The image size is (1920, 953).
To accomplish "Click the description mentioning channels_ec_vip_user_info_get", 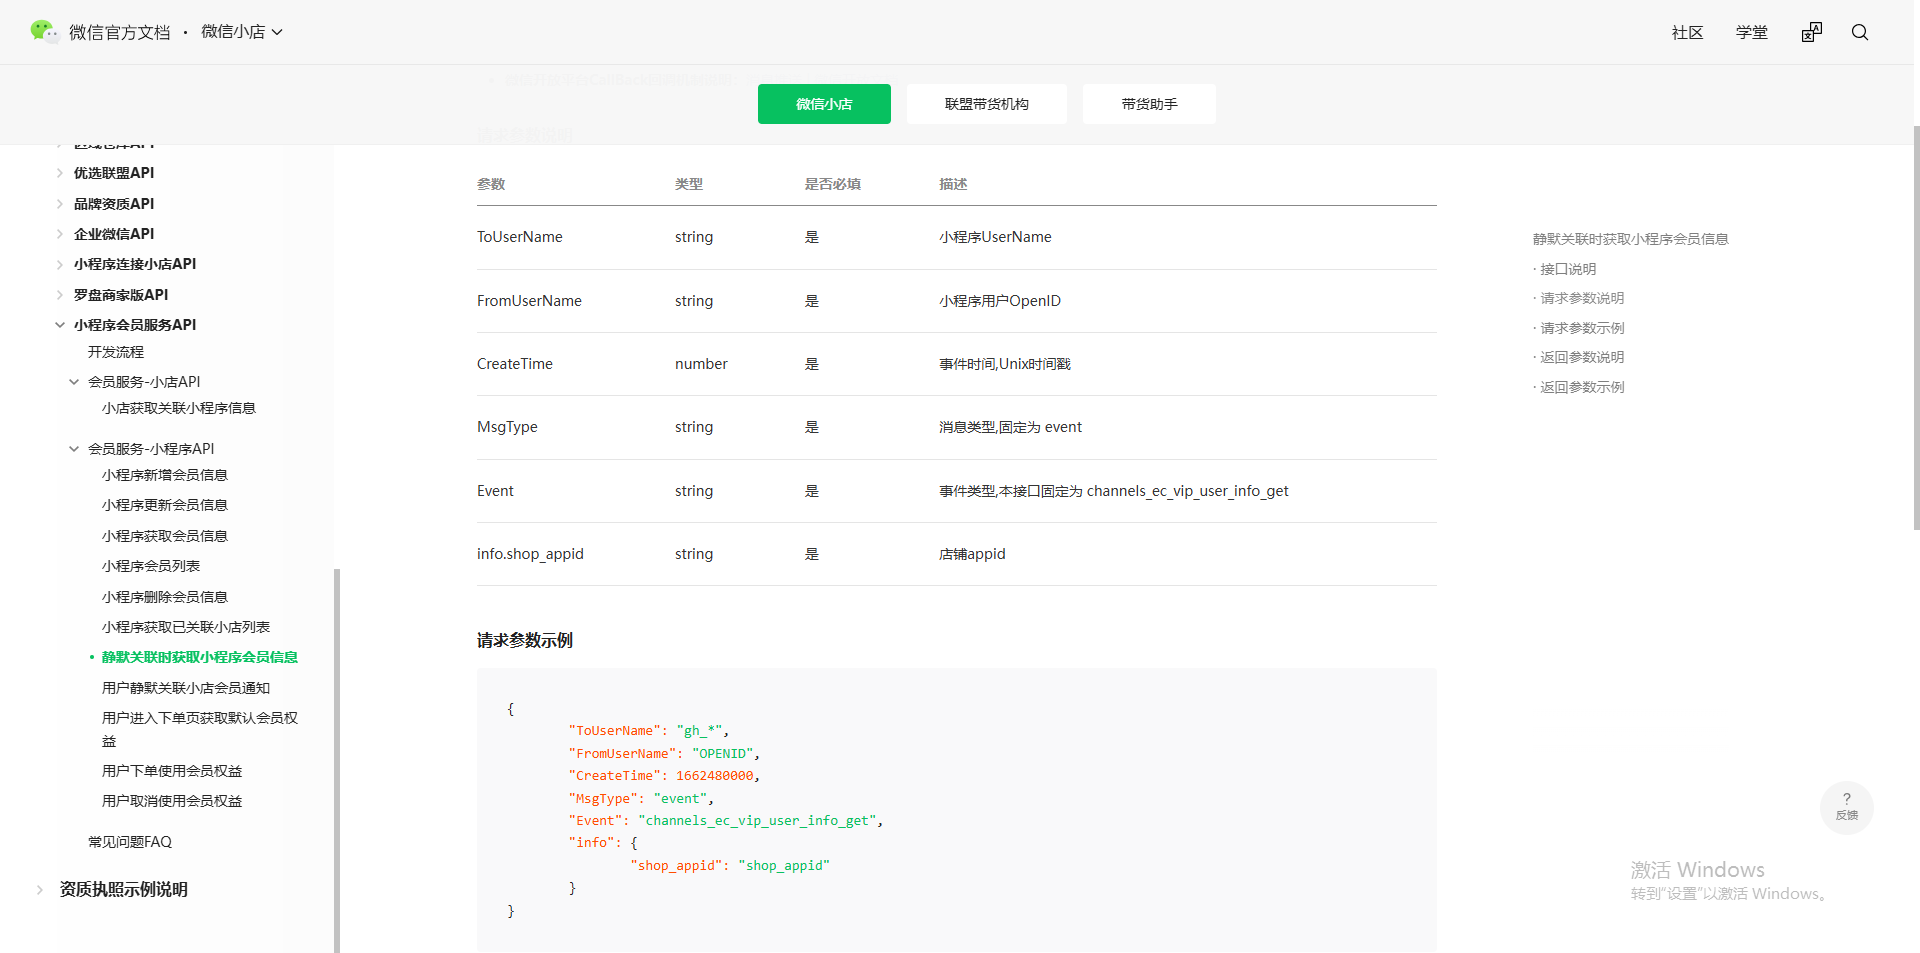I will click(x=1114, y=491).
